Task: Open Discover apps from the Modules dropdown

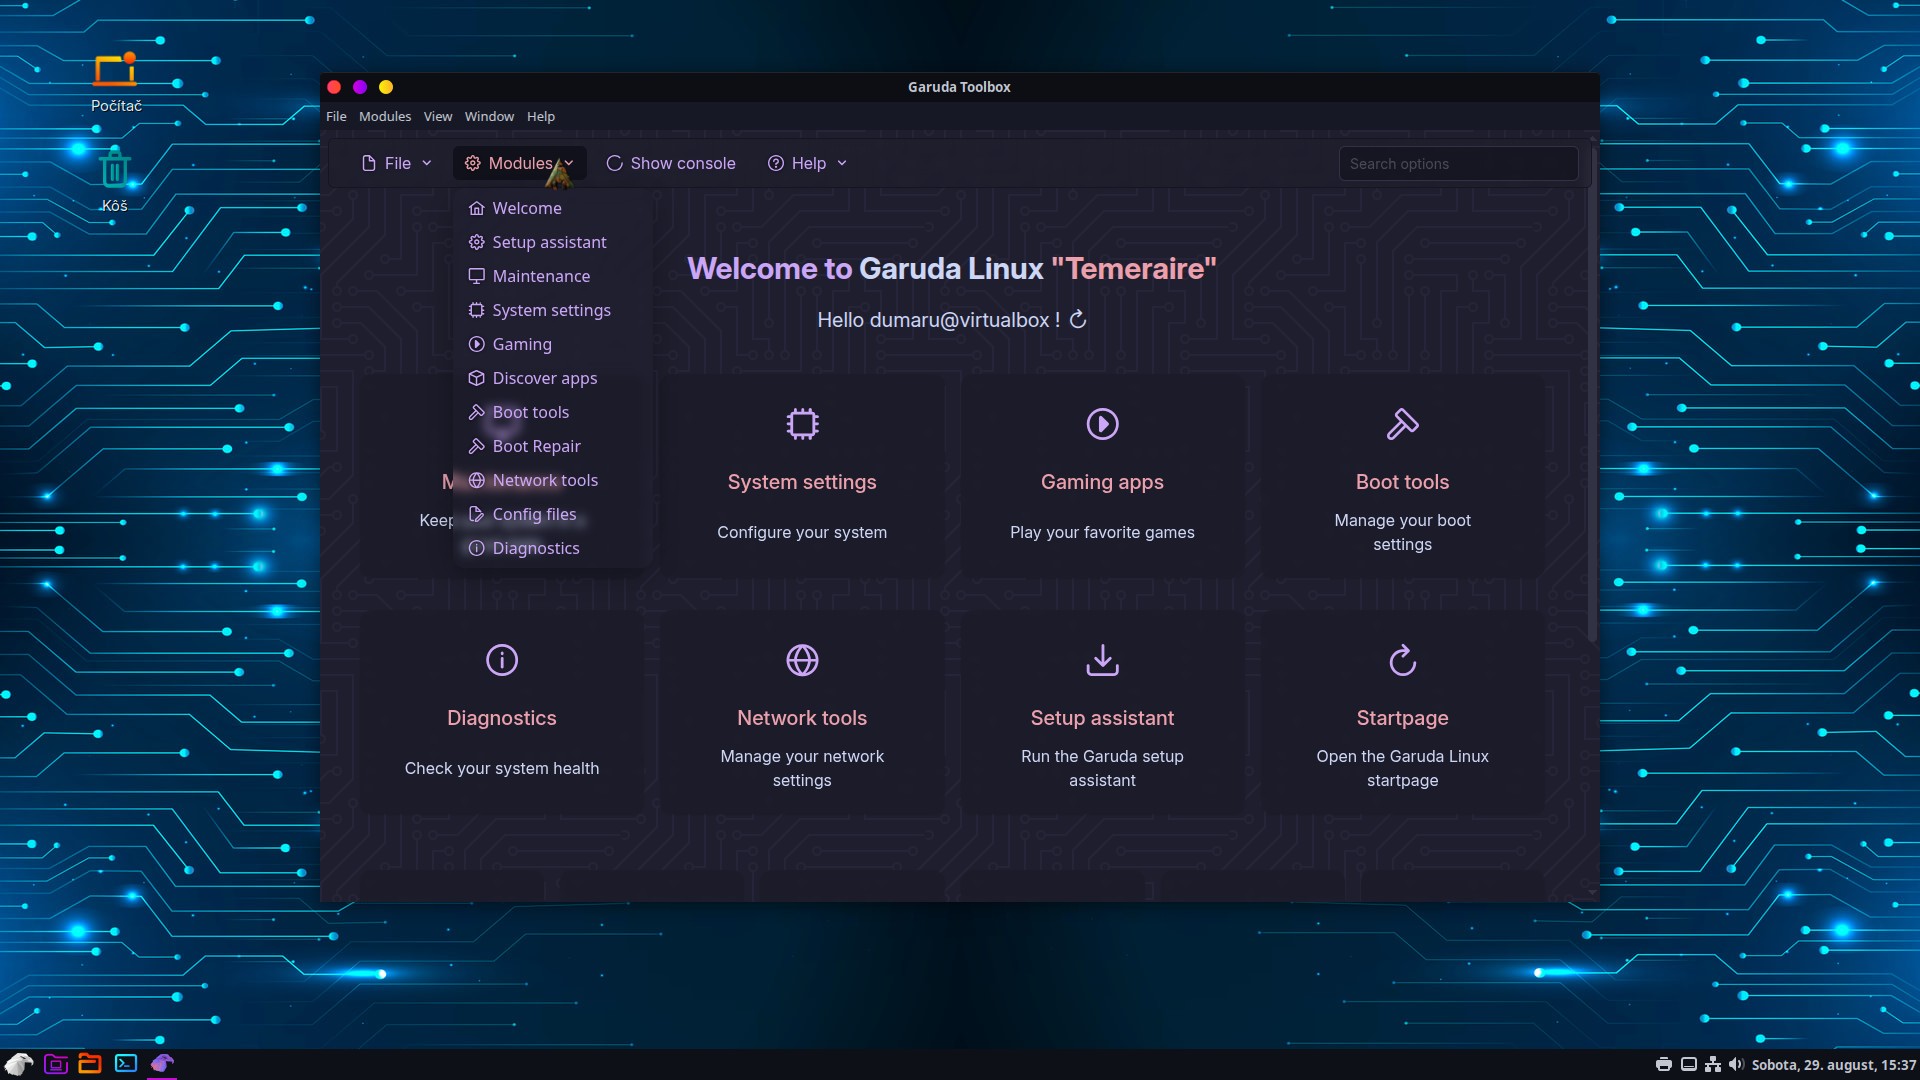Action: click(x=552, y=378)
